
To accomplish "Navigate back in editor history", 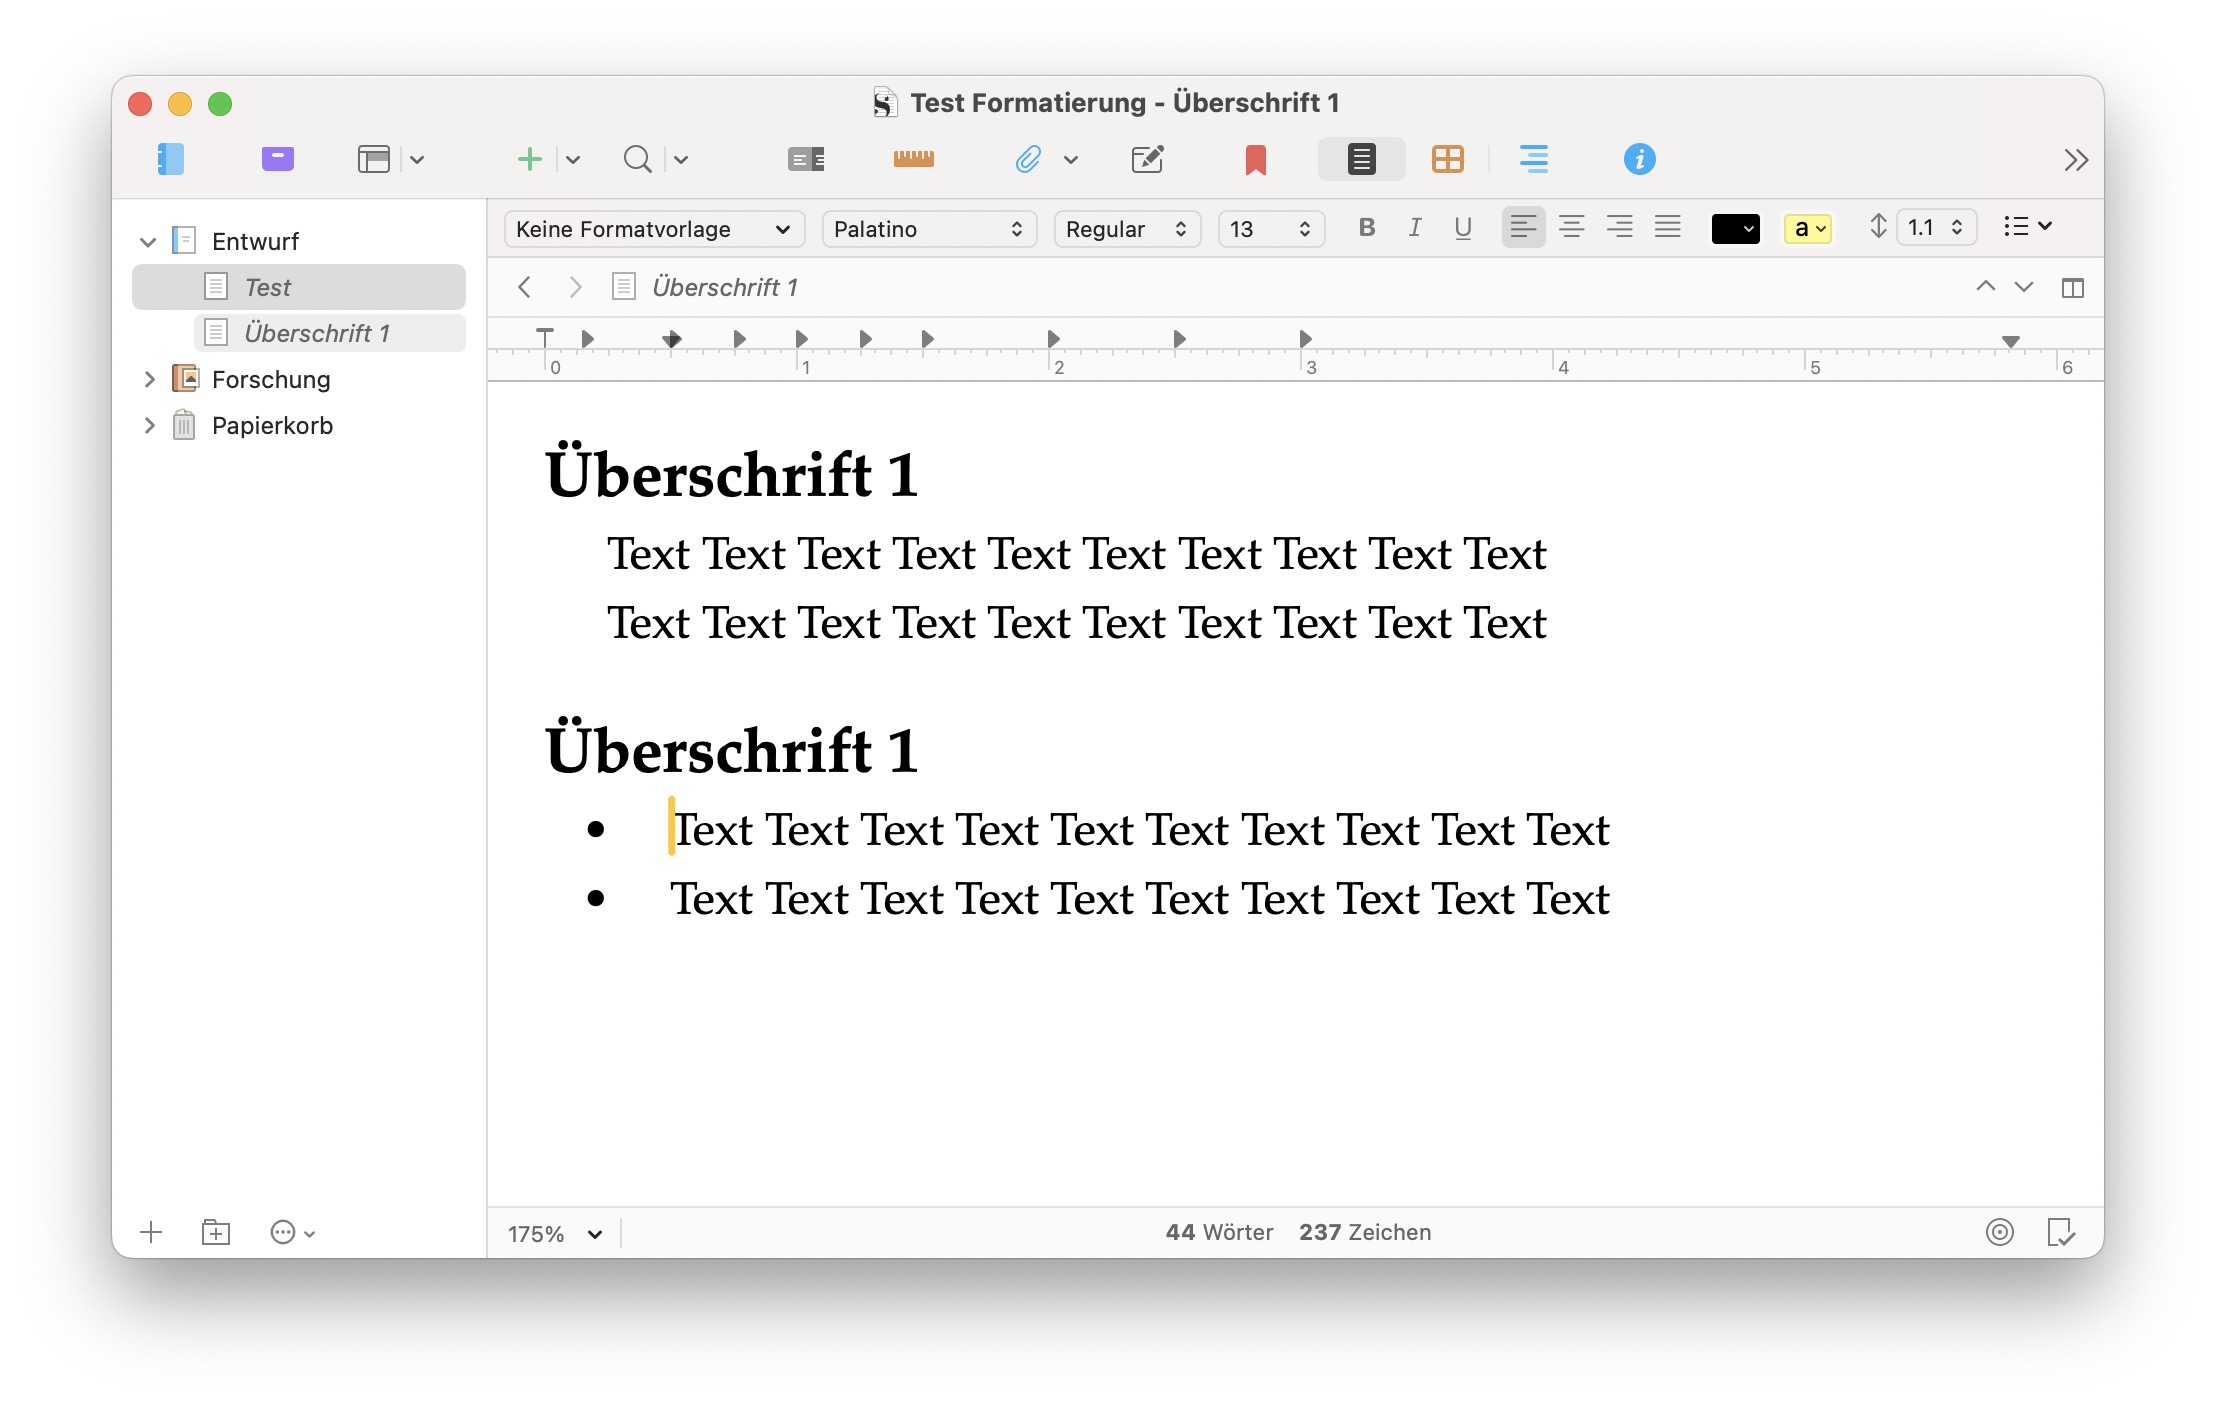I will pyautogui.click(x=524, y=288).
